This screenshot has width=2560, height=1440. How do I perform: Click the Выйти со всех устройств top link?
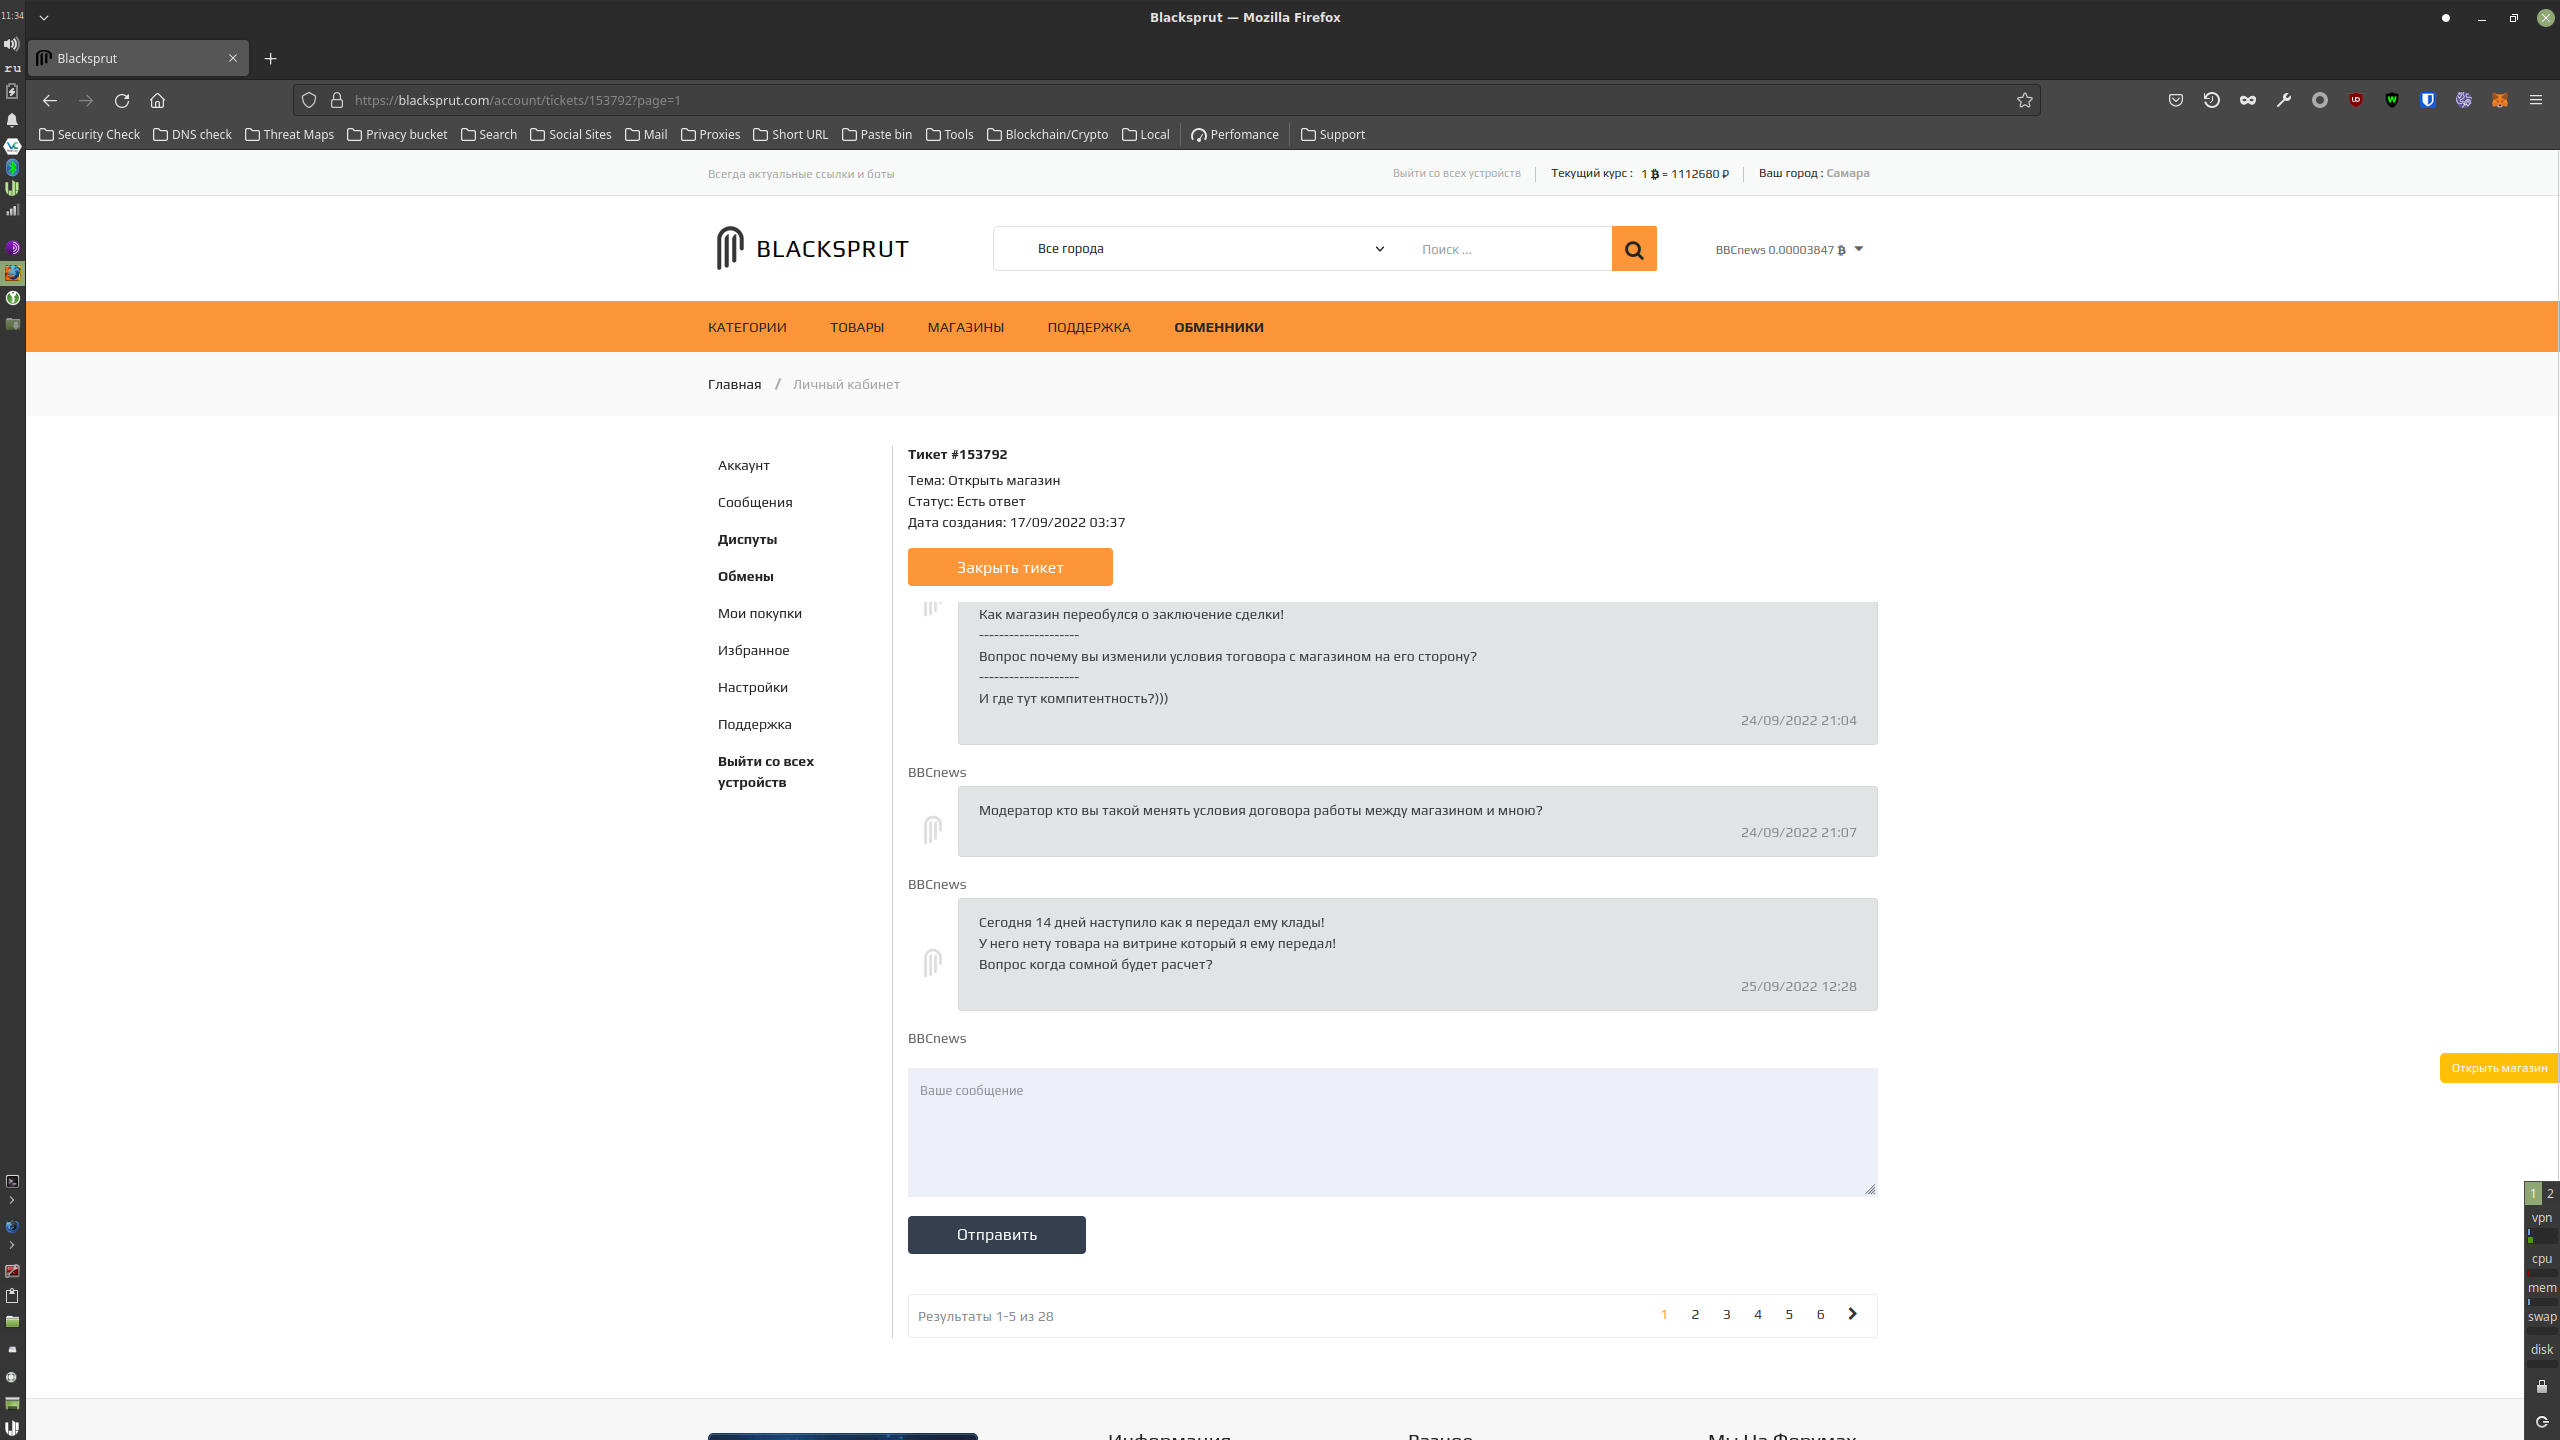pos(1456,173)
